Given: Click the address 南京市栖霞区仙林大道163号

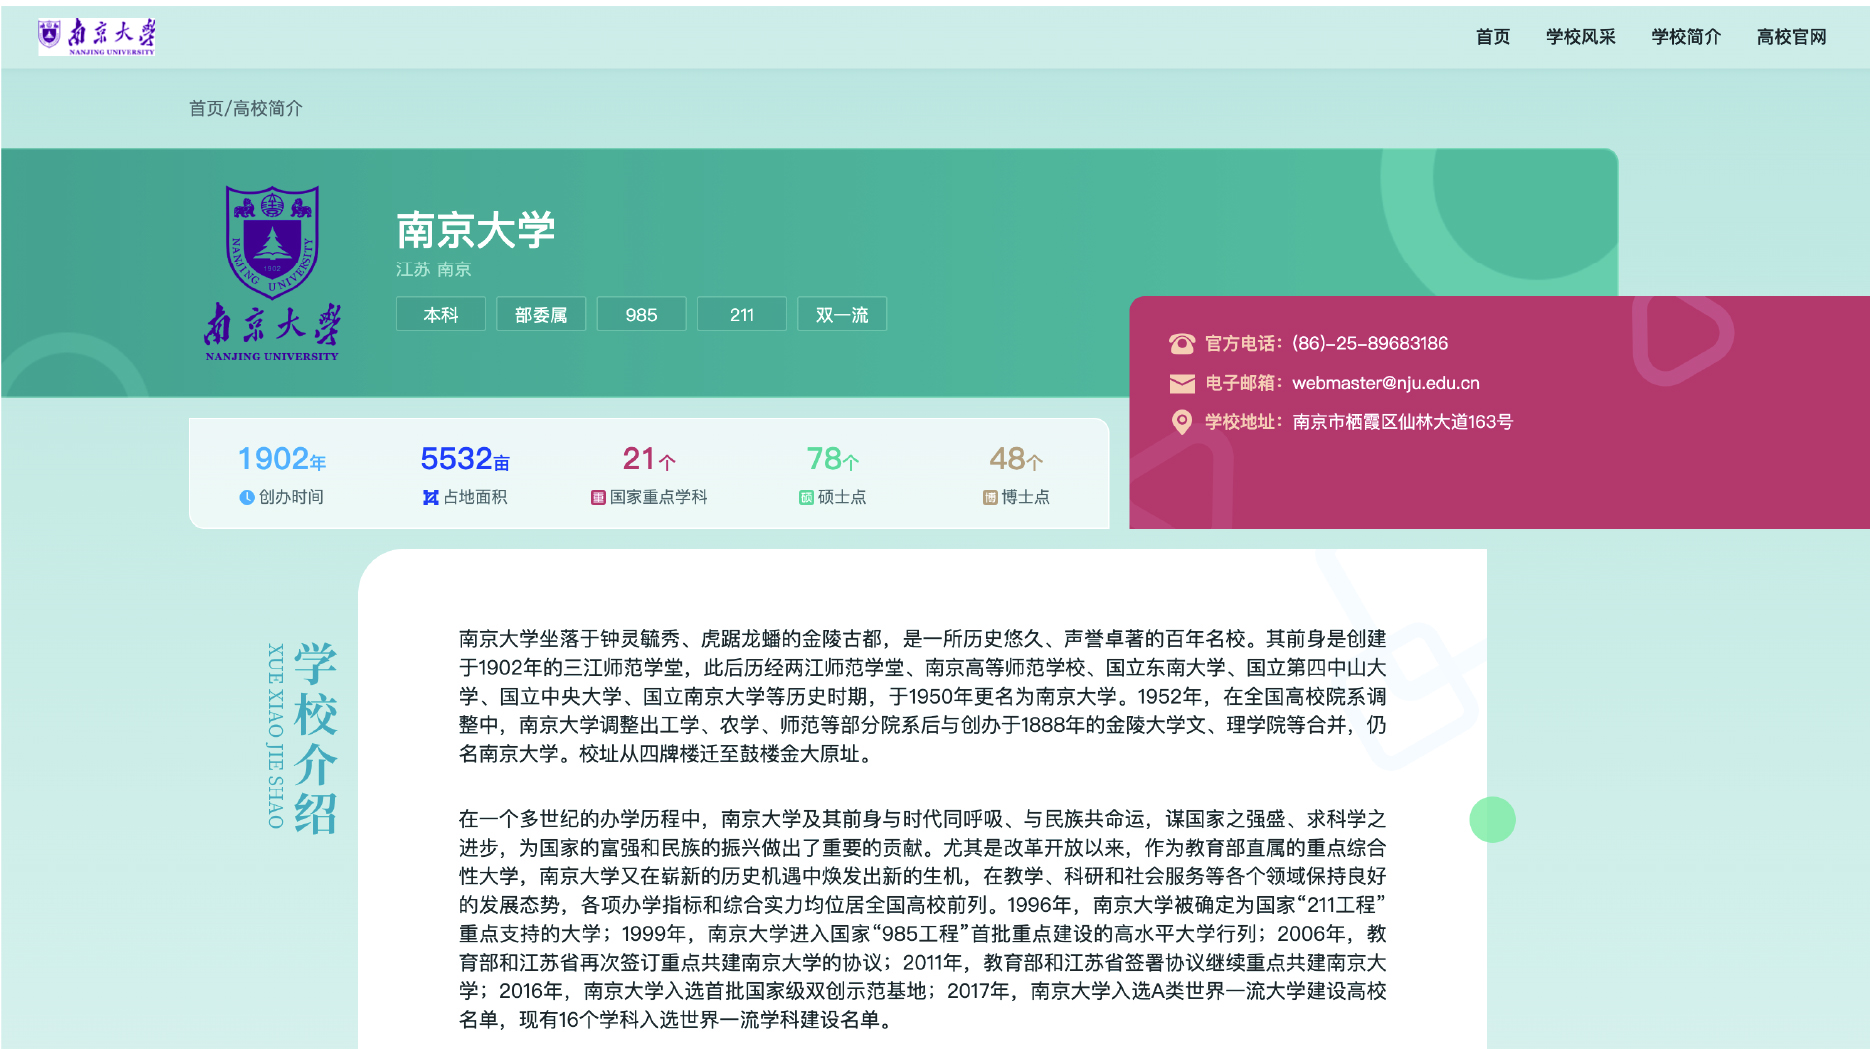Looking at the screenshot, I should 1402,422.
